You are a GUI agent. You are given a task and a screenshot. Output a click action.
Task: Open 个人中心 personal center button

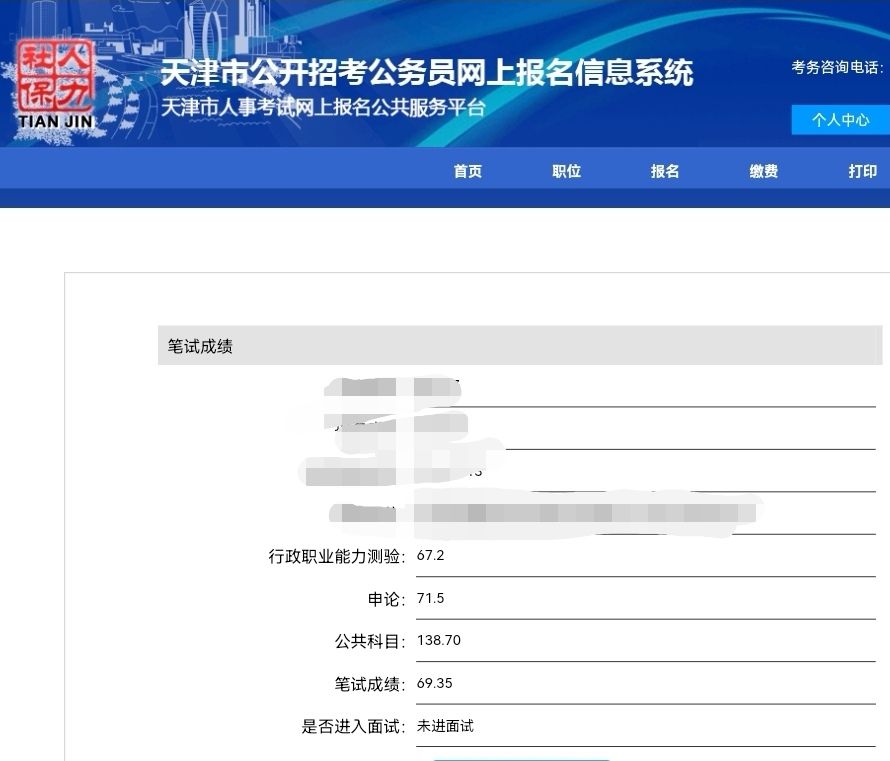click(x=840, y=120)
